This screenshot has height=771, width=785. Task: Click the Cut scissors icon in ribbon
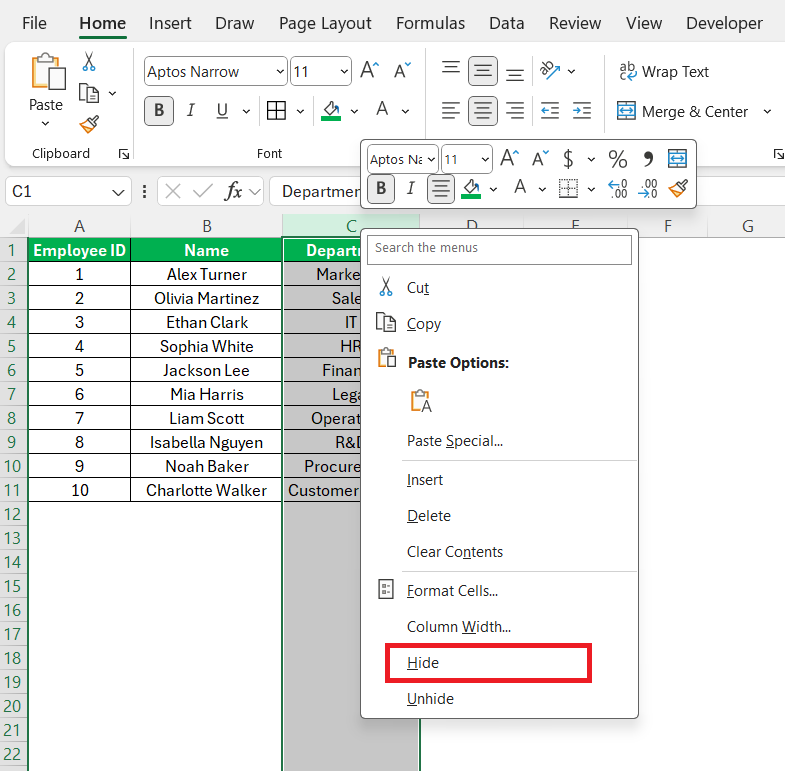tap(89, 62)
